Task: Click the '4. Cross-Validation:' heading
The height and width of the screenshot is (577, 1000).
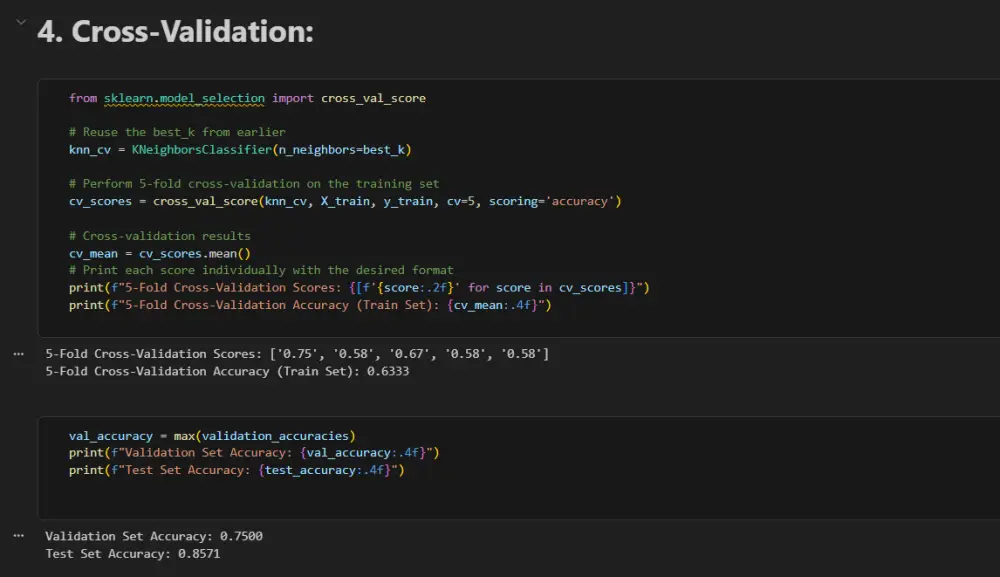Action: (x=175, y=31)
